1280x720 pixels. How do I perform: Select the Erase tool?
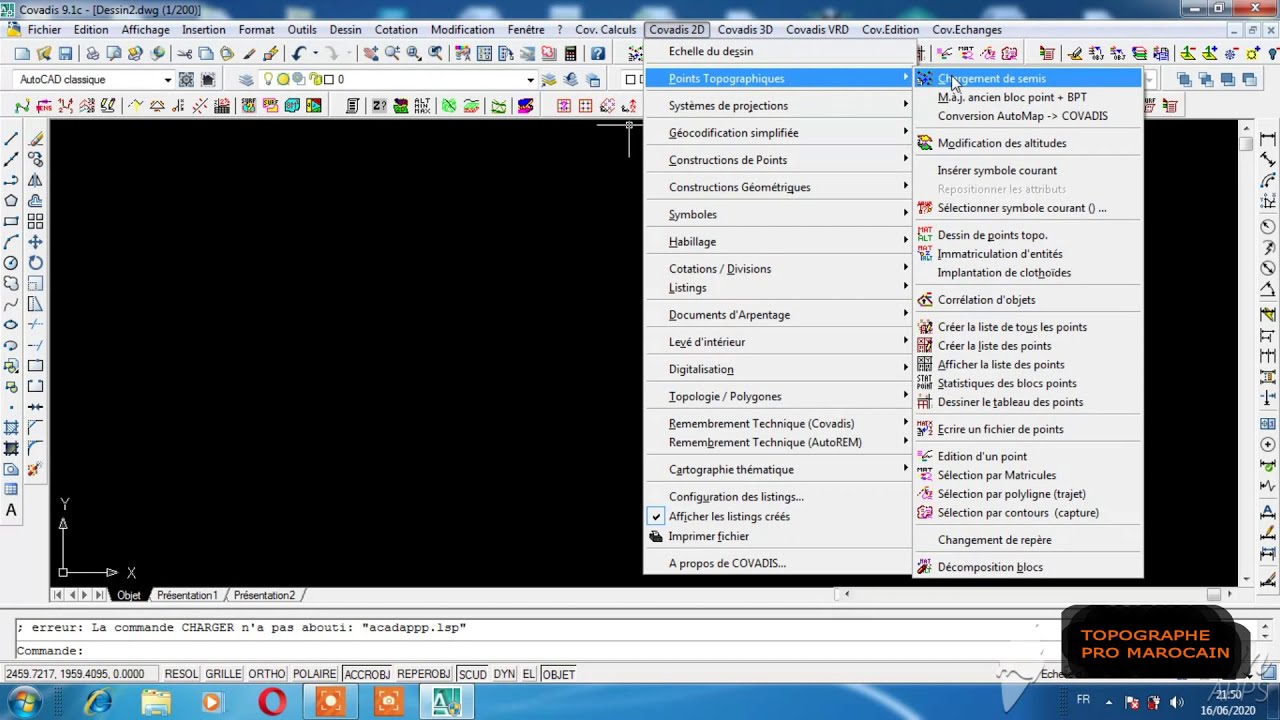pos(35,139)
